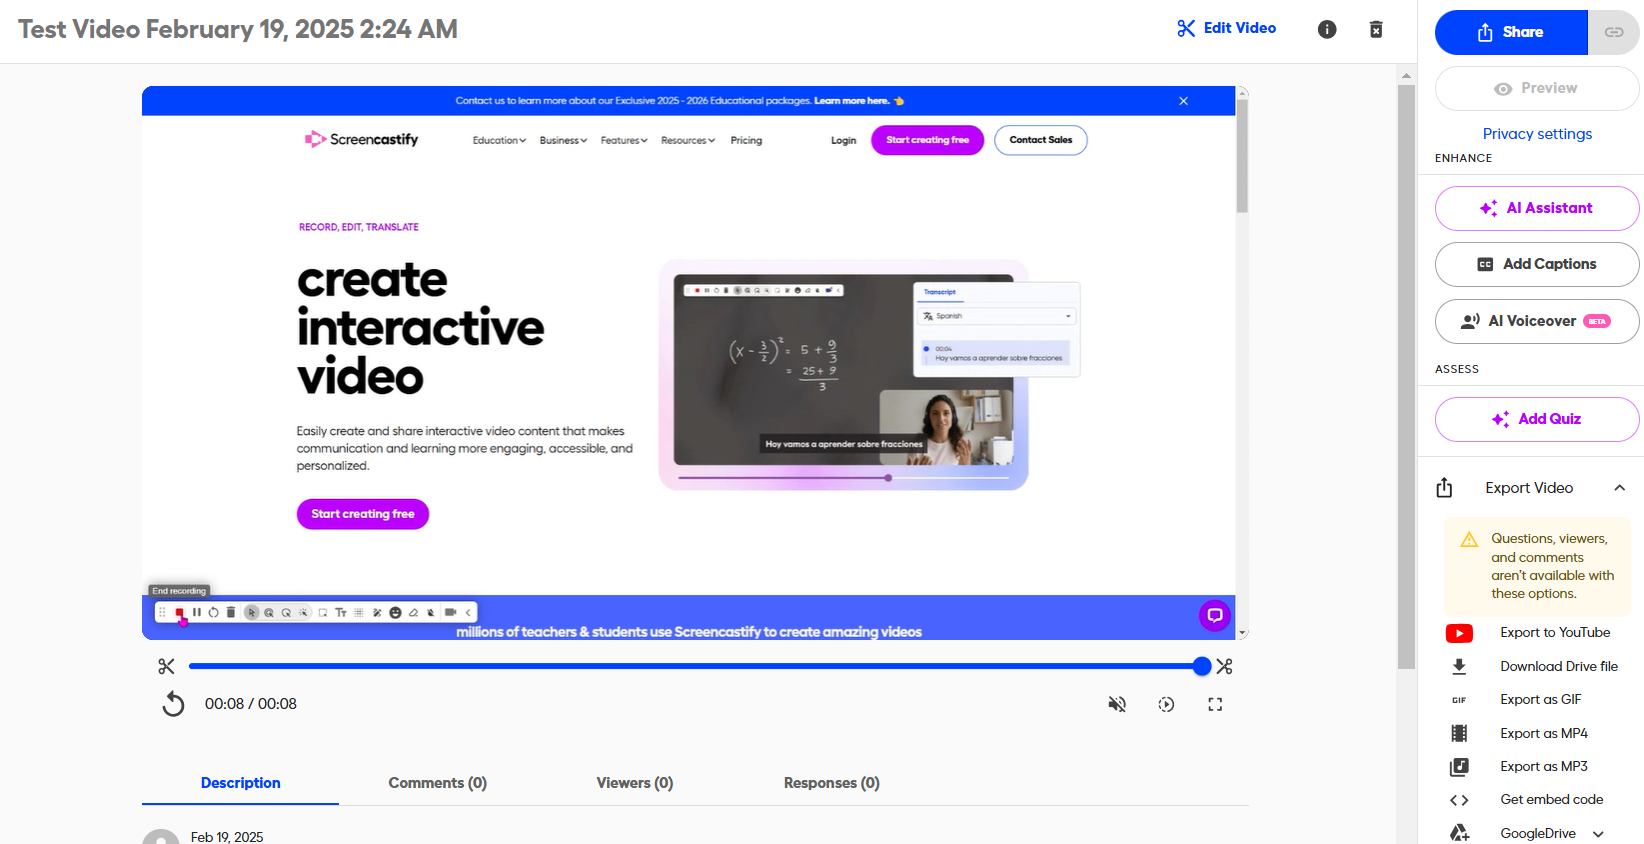Enter fullscreen mode
This screenshot has height=844, width=1644.
tap(1215, 705)
